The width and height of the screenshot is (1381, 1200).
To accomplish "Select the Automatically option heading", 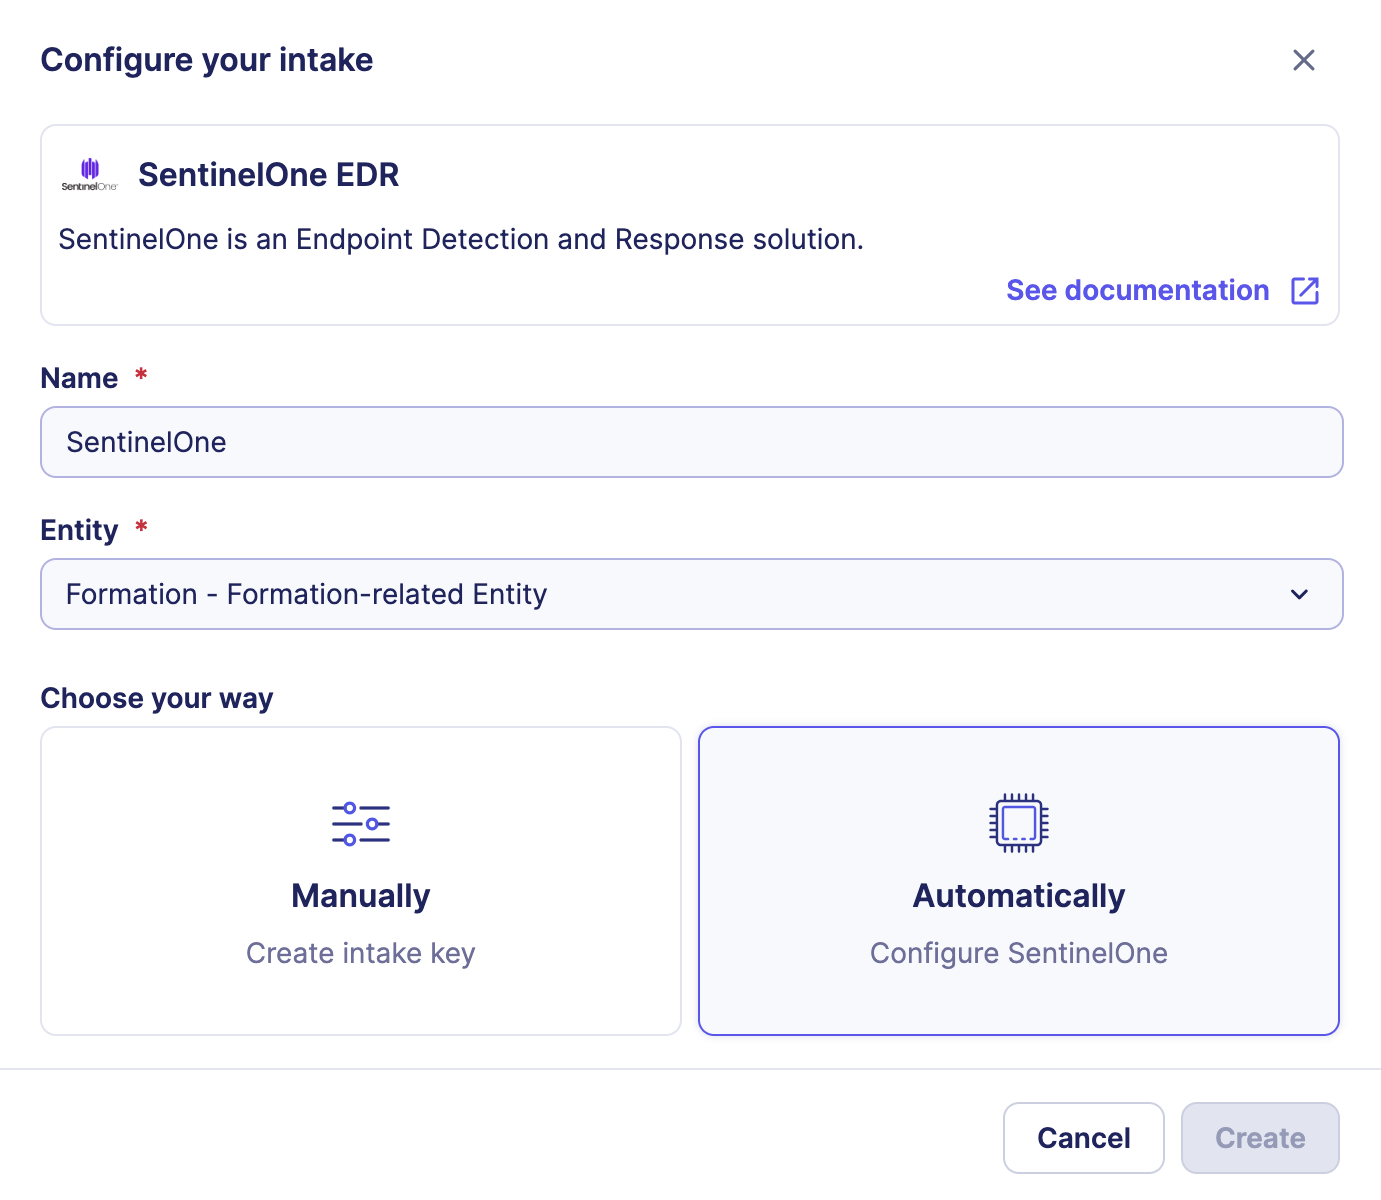I will pyautogui.click(x=1018, y=896).
